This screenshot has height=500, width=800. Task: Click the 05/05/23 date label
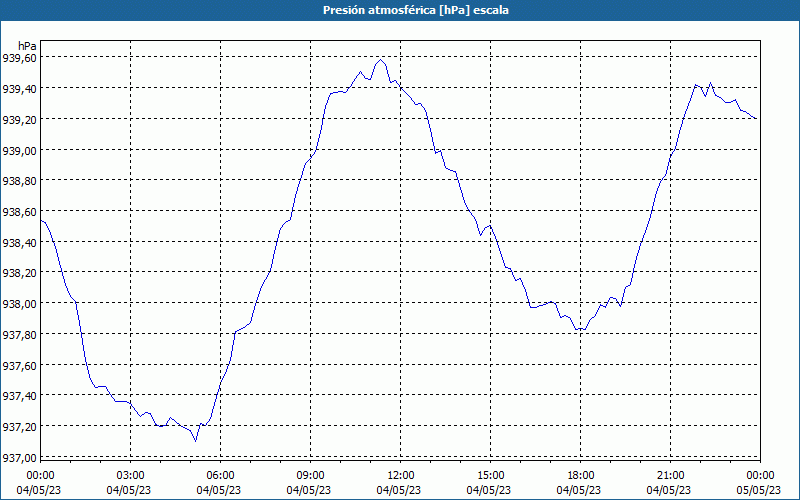click(761, 490)
